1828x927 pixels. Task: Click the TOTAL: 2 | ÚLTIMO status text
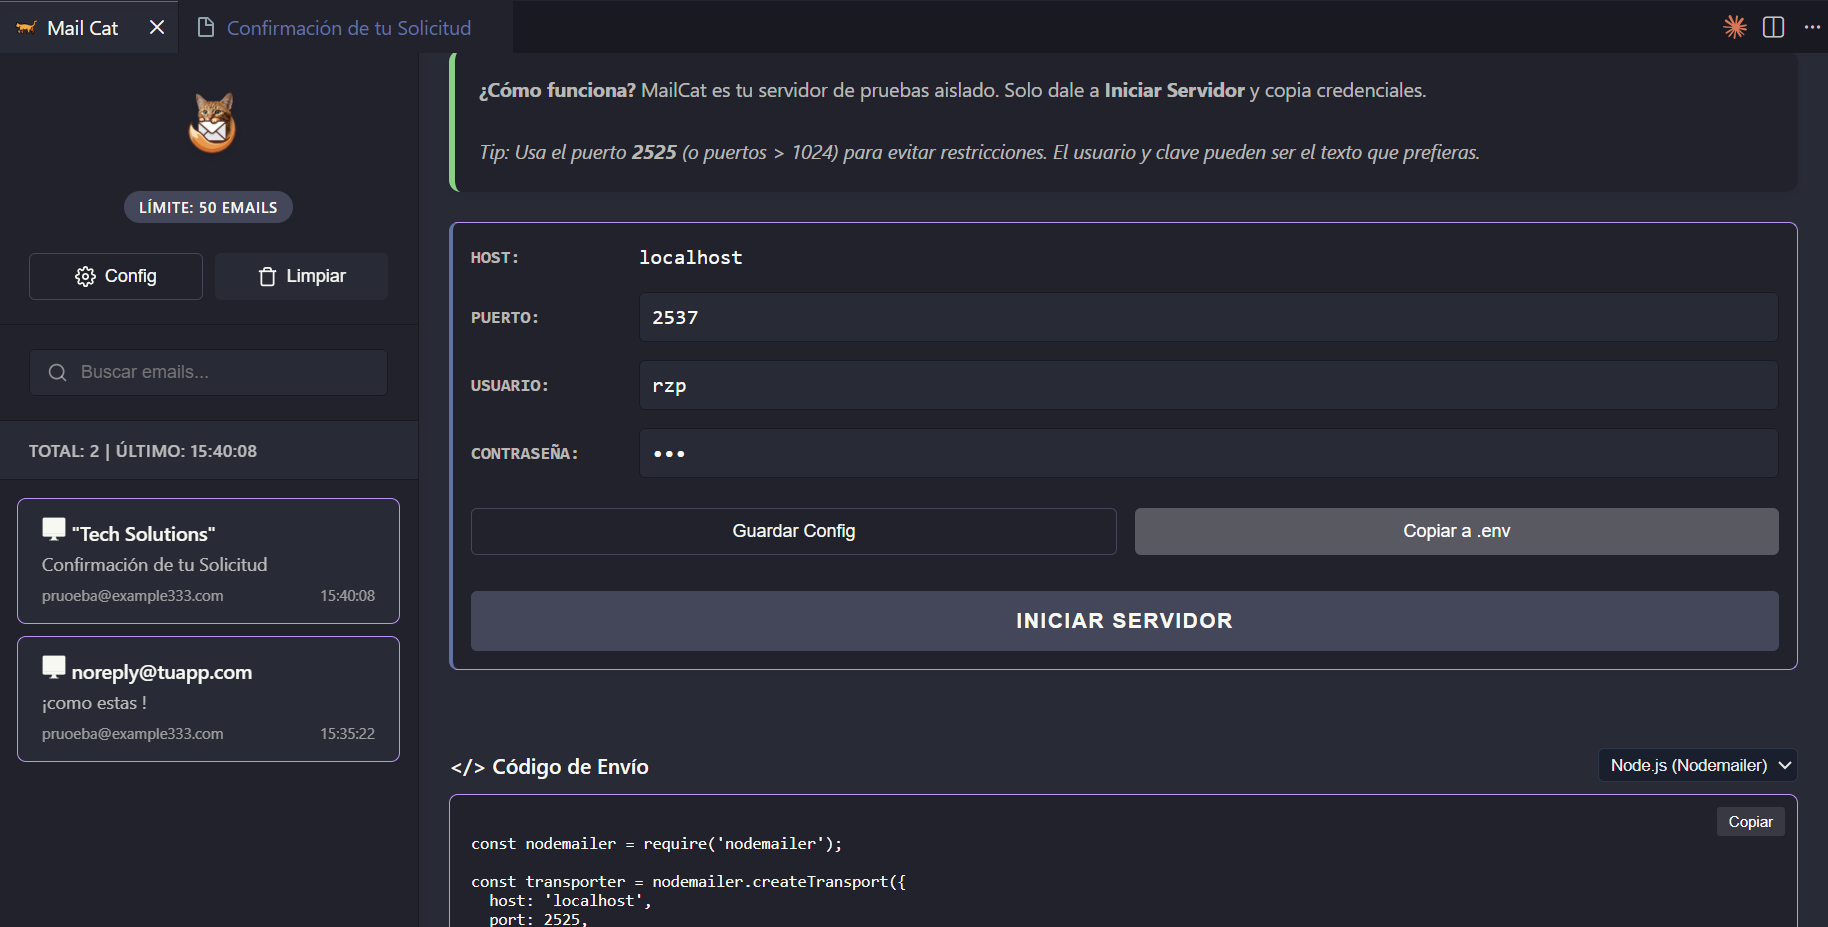143,451
